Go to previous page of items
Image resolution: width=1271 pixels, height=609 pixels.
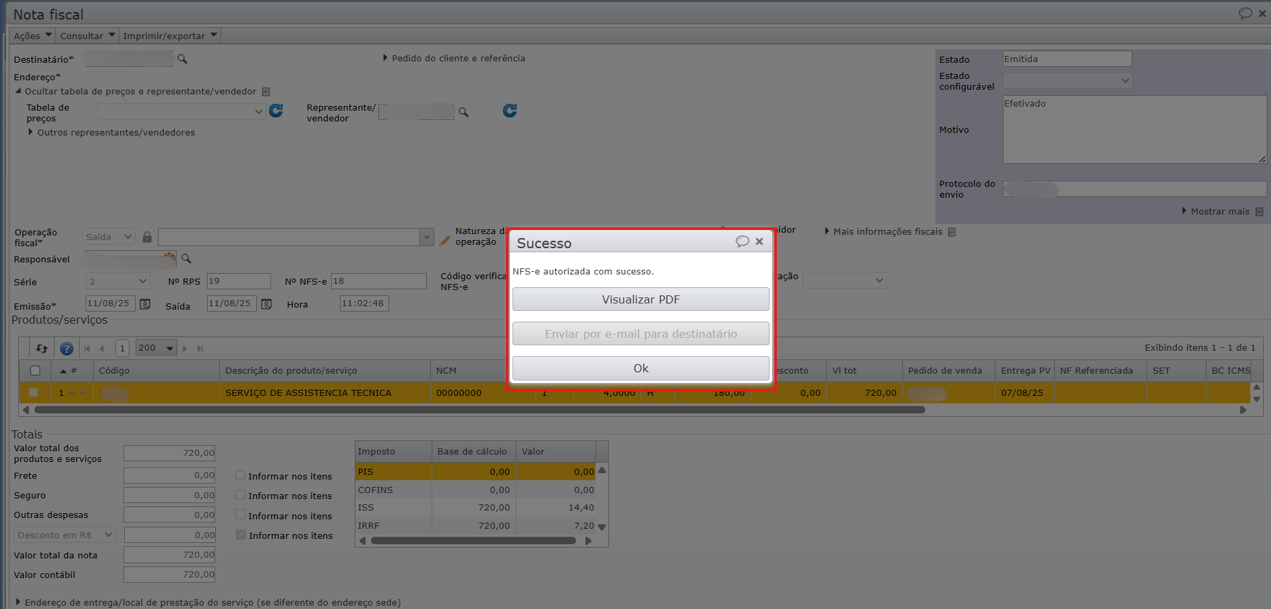(102, 348)
